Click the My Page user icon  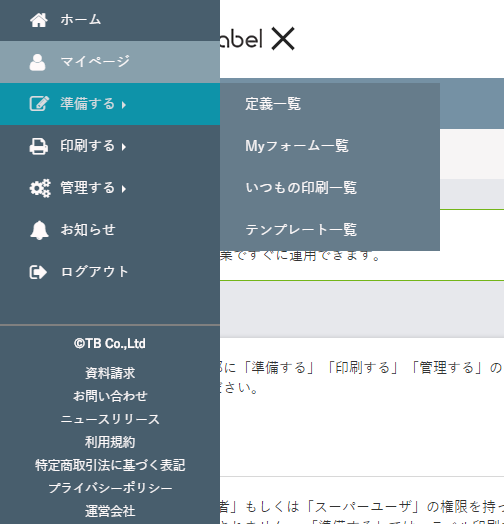(37, 62)
